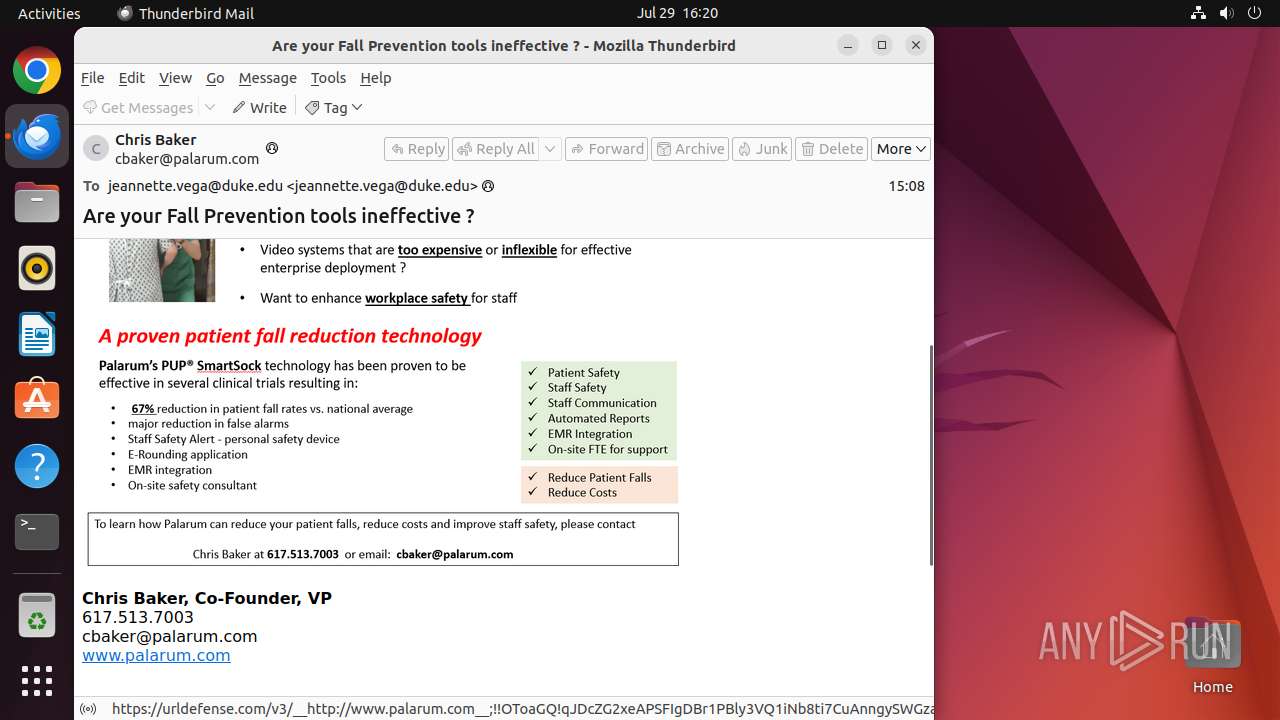Open Thunderbird from the dock
Viewport: 1280px width, 720px height.
[x=37, y=136]
